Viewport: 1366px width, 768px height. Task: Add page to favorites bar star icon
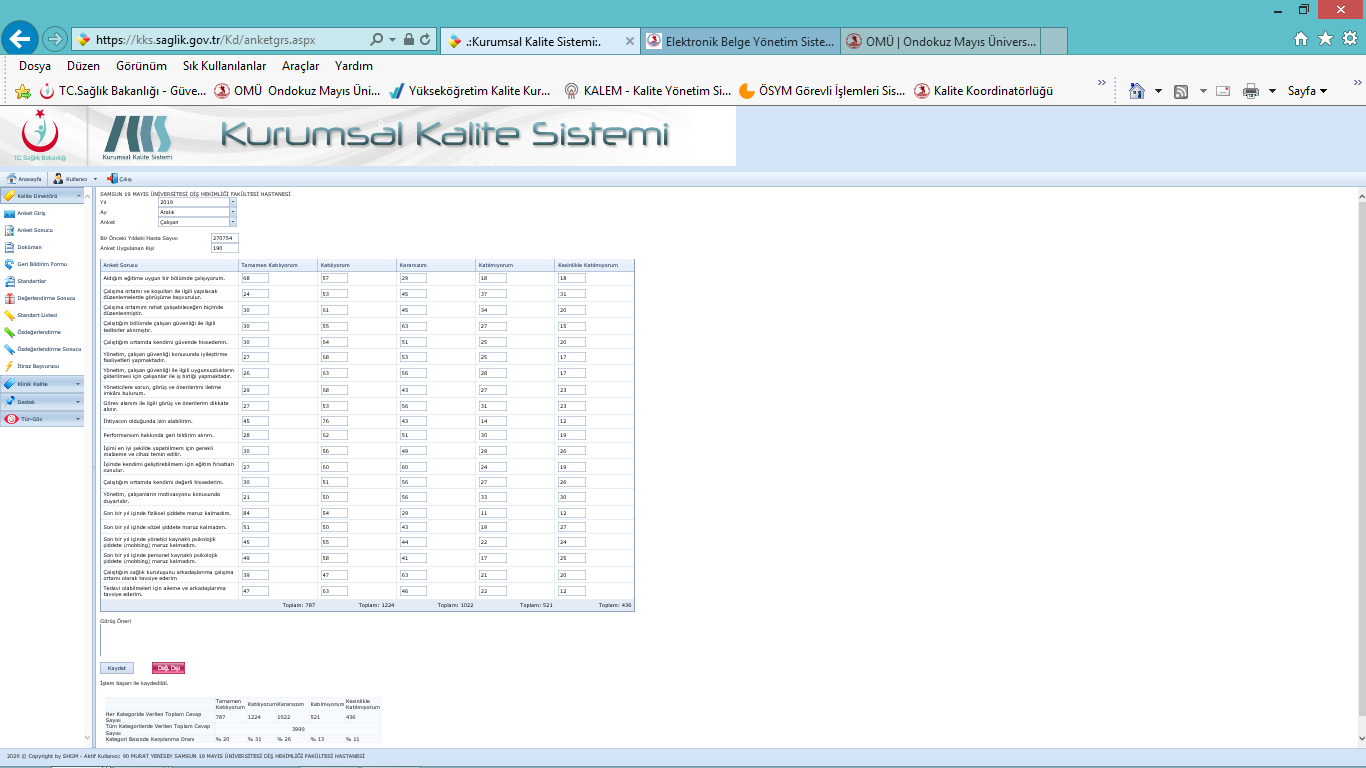[23, 91]
